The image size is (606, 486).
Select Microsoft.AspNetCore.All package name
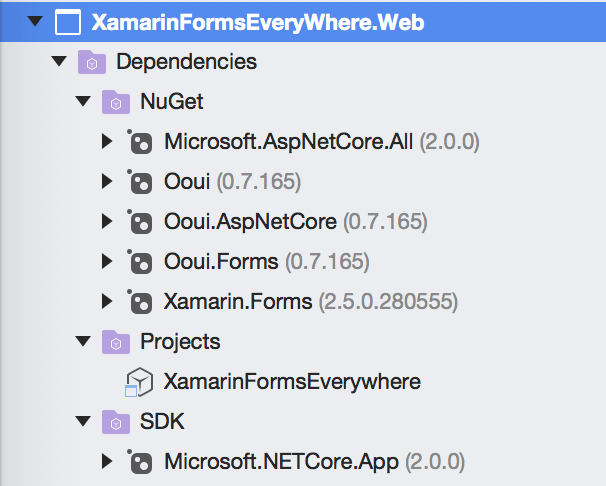click(289, 142)
